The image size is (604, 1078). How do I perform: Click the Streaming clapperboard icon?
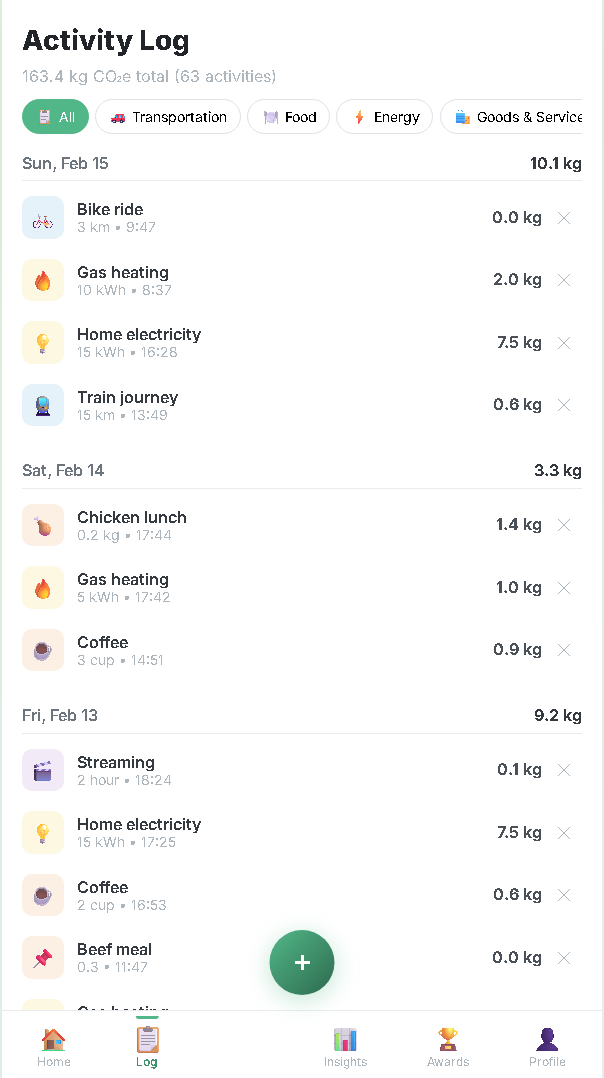pyautogui.click(x=43, y=770)
